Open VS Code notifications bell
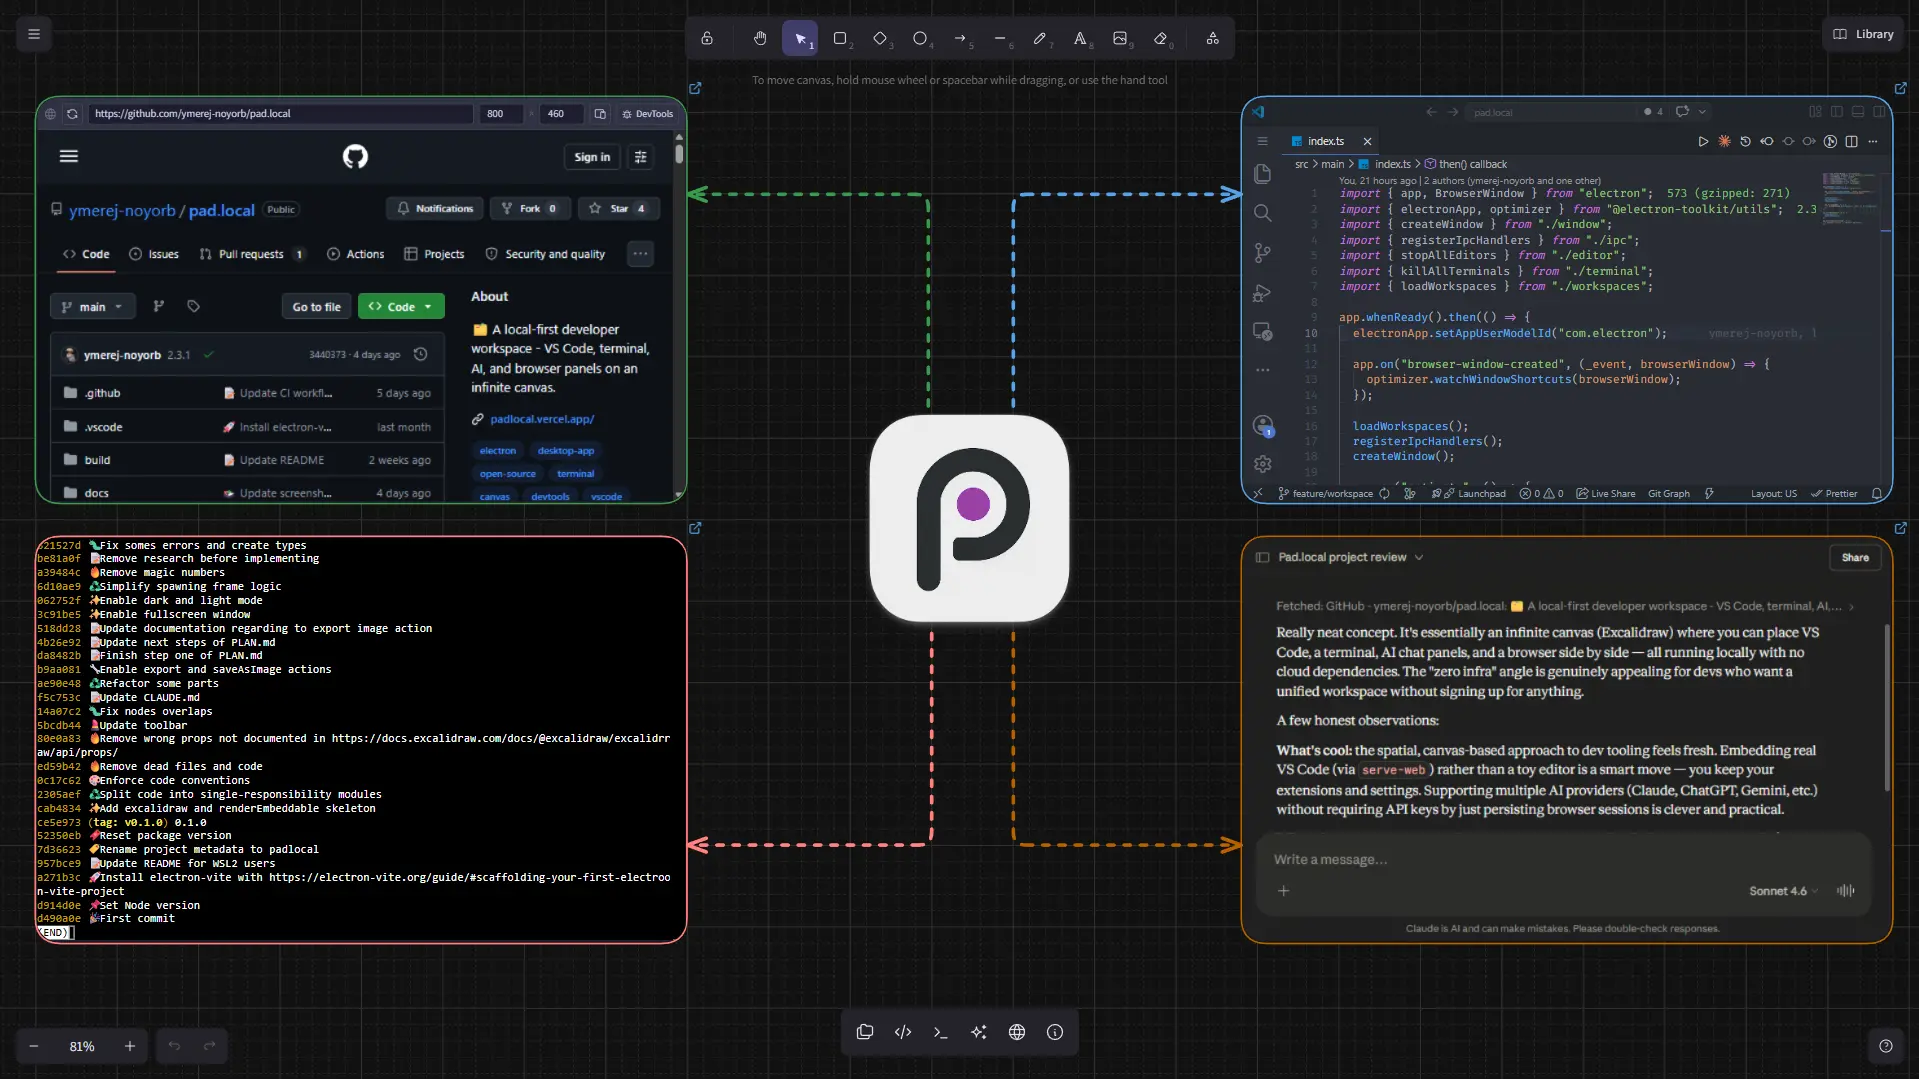This screenshot has width=1919, height=1079. pyautogui.click(x=1877, y=494)
